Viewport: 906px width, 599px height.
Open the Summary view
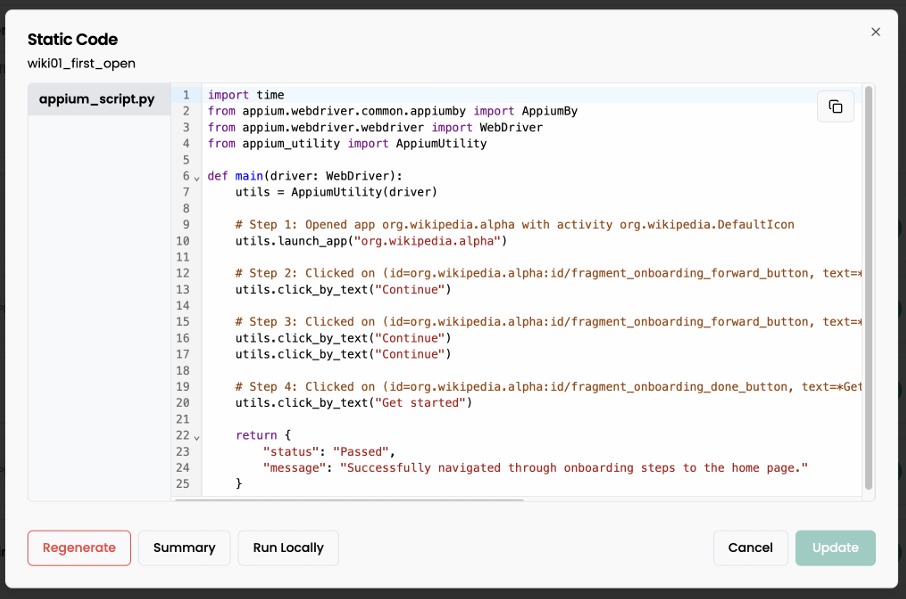pyautogui.click(x=184, y=547)
